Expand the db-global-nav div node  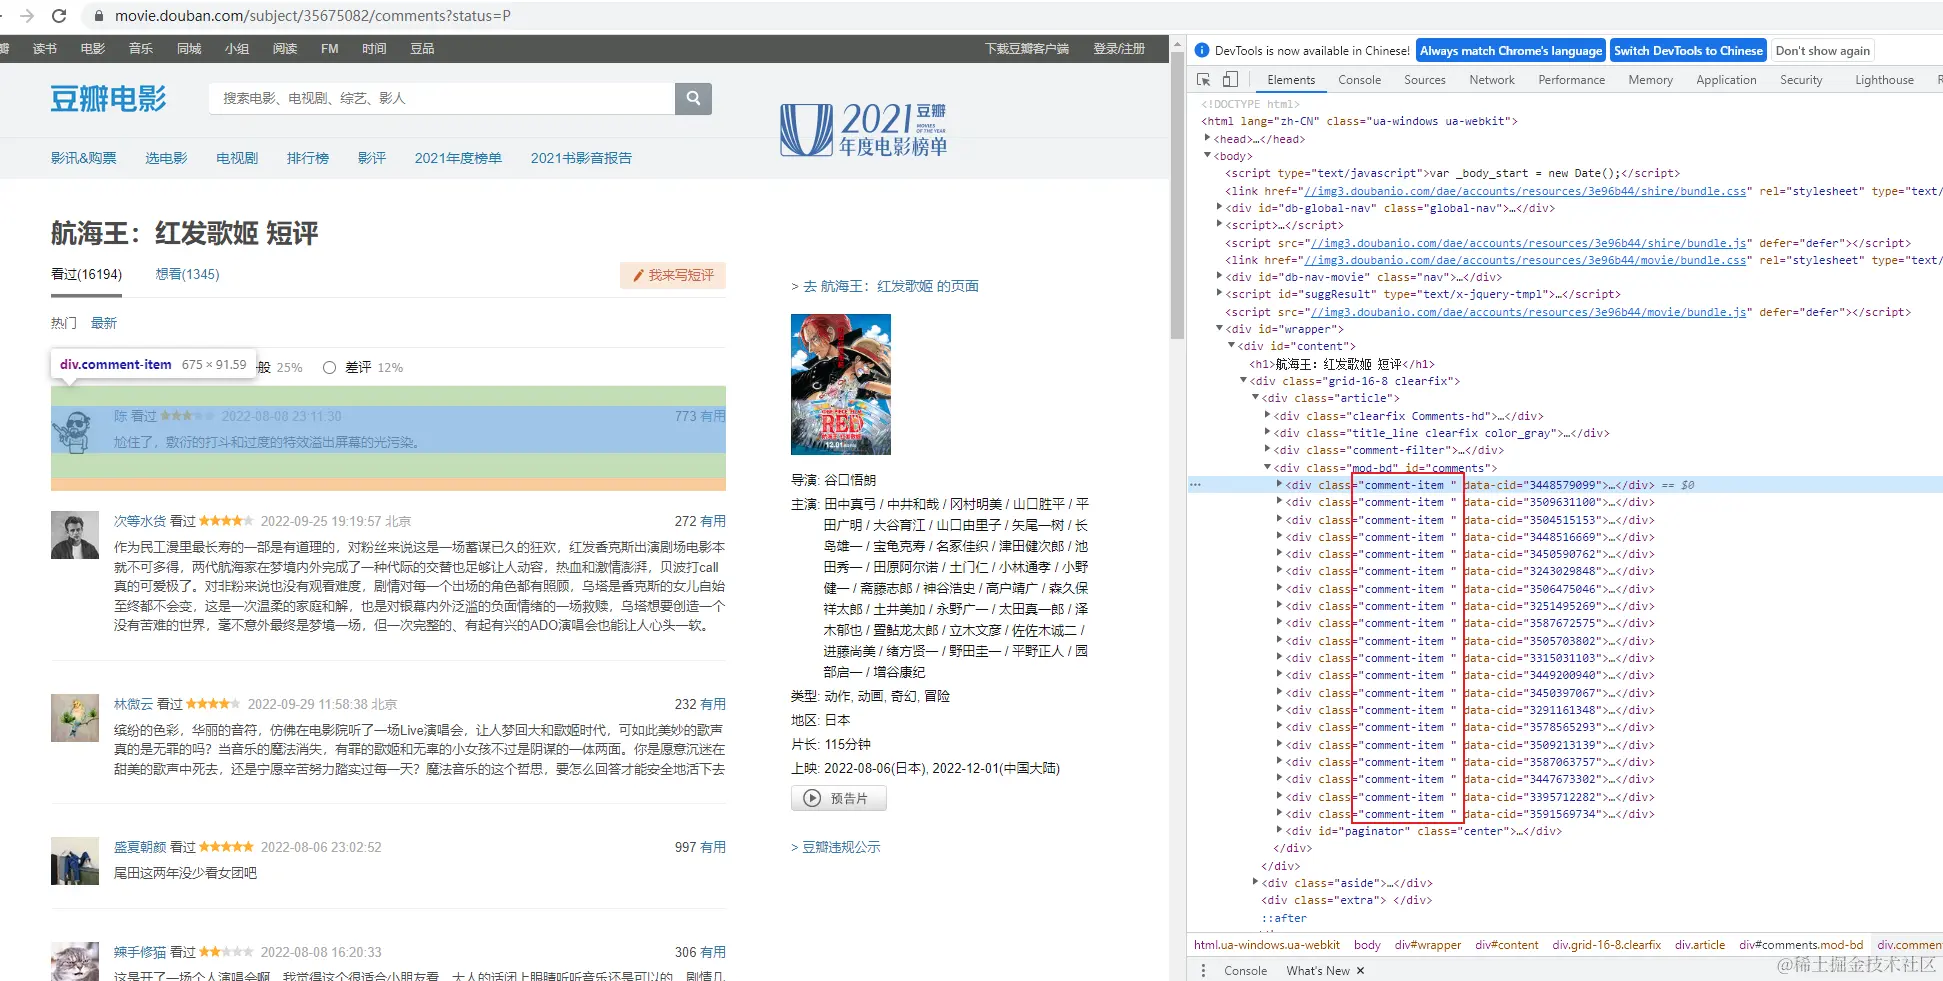pos(1220,208)
